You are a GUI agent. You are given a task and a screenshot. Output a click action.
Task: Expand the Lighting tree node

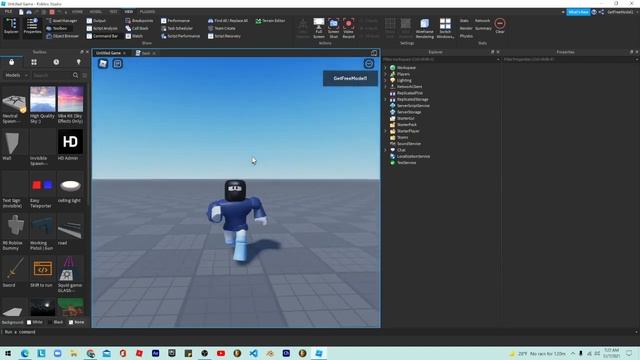pyautogui.click(x=386, y=80)
